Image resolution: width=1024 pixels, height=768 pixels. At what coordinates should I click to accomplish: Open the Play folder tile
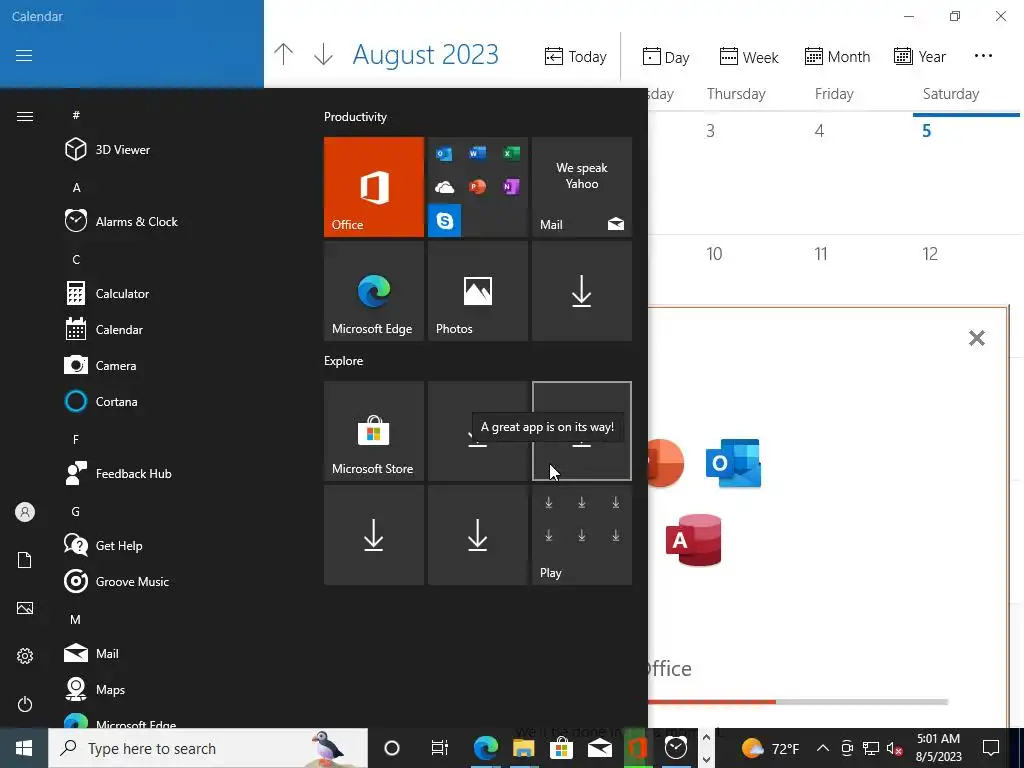pyautogui.click(x=582, y=535)
